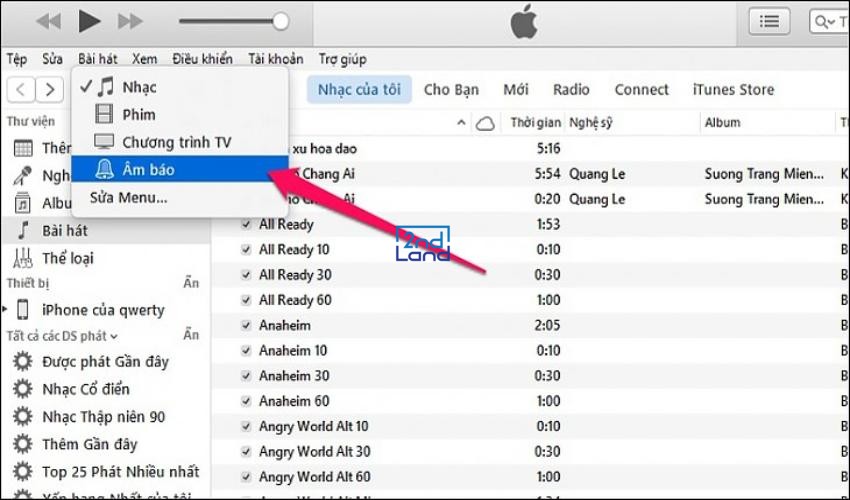Viewport: 850px width, 500px height.
Task: Open Thêm Gần đây playlist
Action: click(x=89, y=444)
